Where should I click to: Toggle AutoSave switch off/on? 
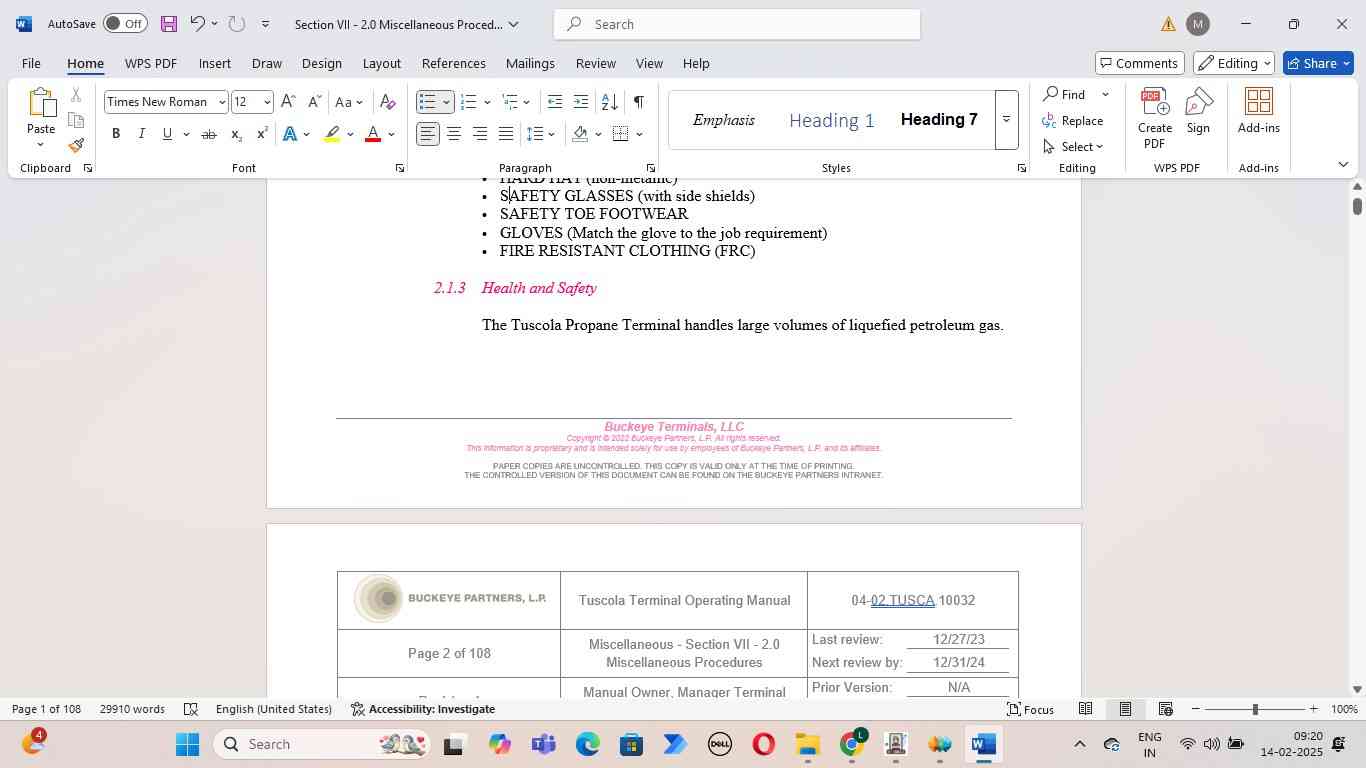[125, 24]
